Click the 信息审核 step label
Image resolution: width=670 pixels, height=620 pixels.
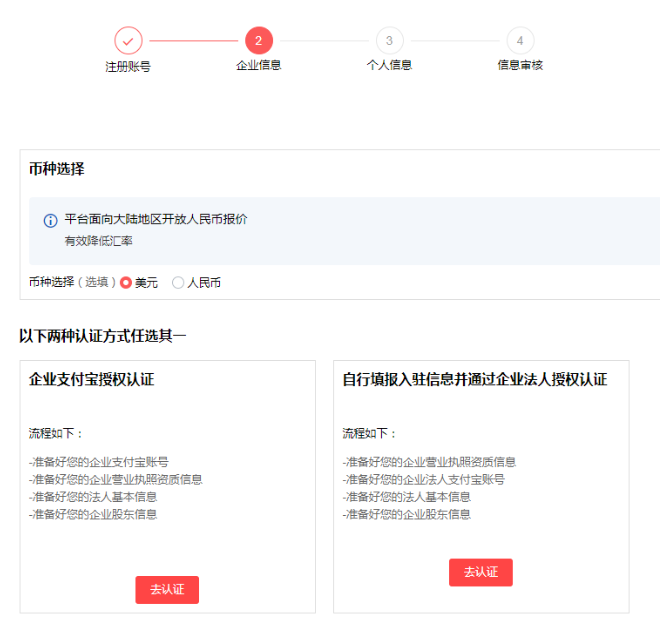click(x=520, y=65)
